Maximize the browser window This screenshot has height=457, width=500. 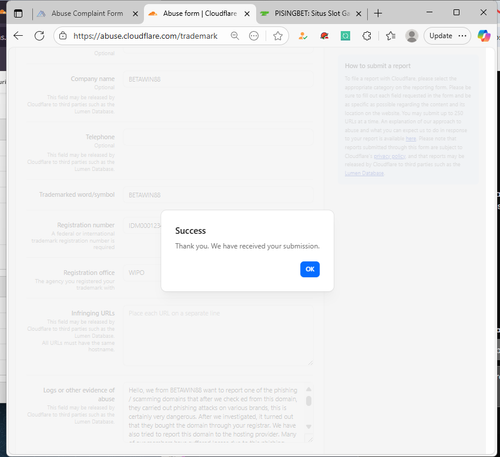coord(456,12)
